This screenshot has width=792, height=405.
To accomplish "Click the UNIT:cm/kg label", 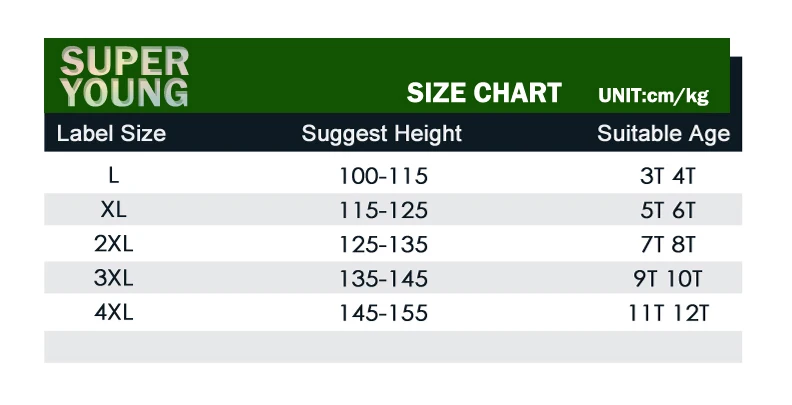I will [x=654, y=95].
